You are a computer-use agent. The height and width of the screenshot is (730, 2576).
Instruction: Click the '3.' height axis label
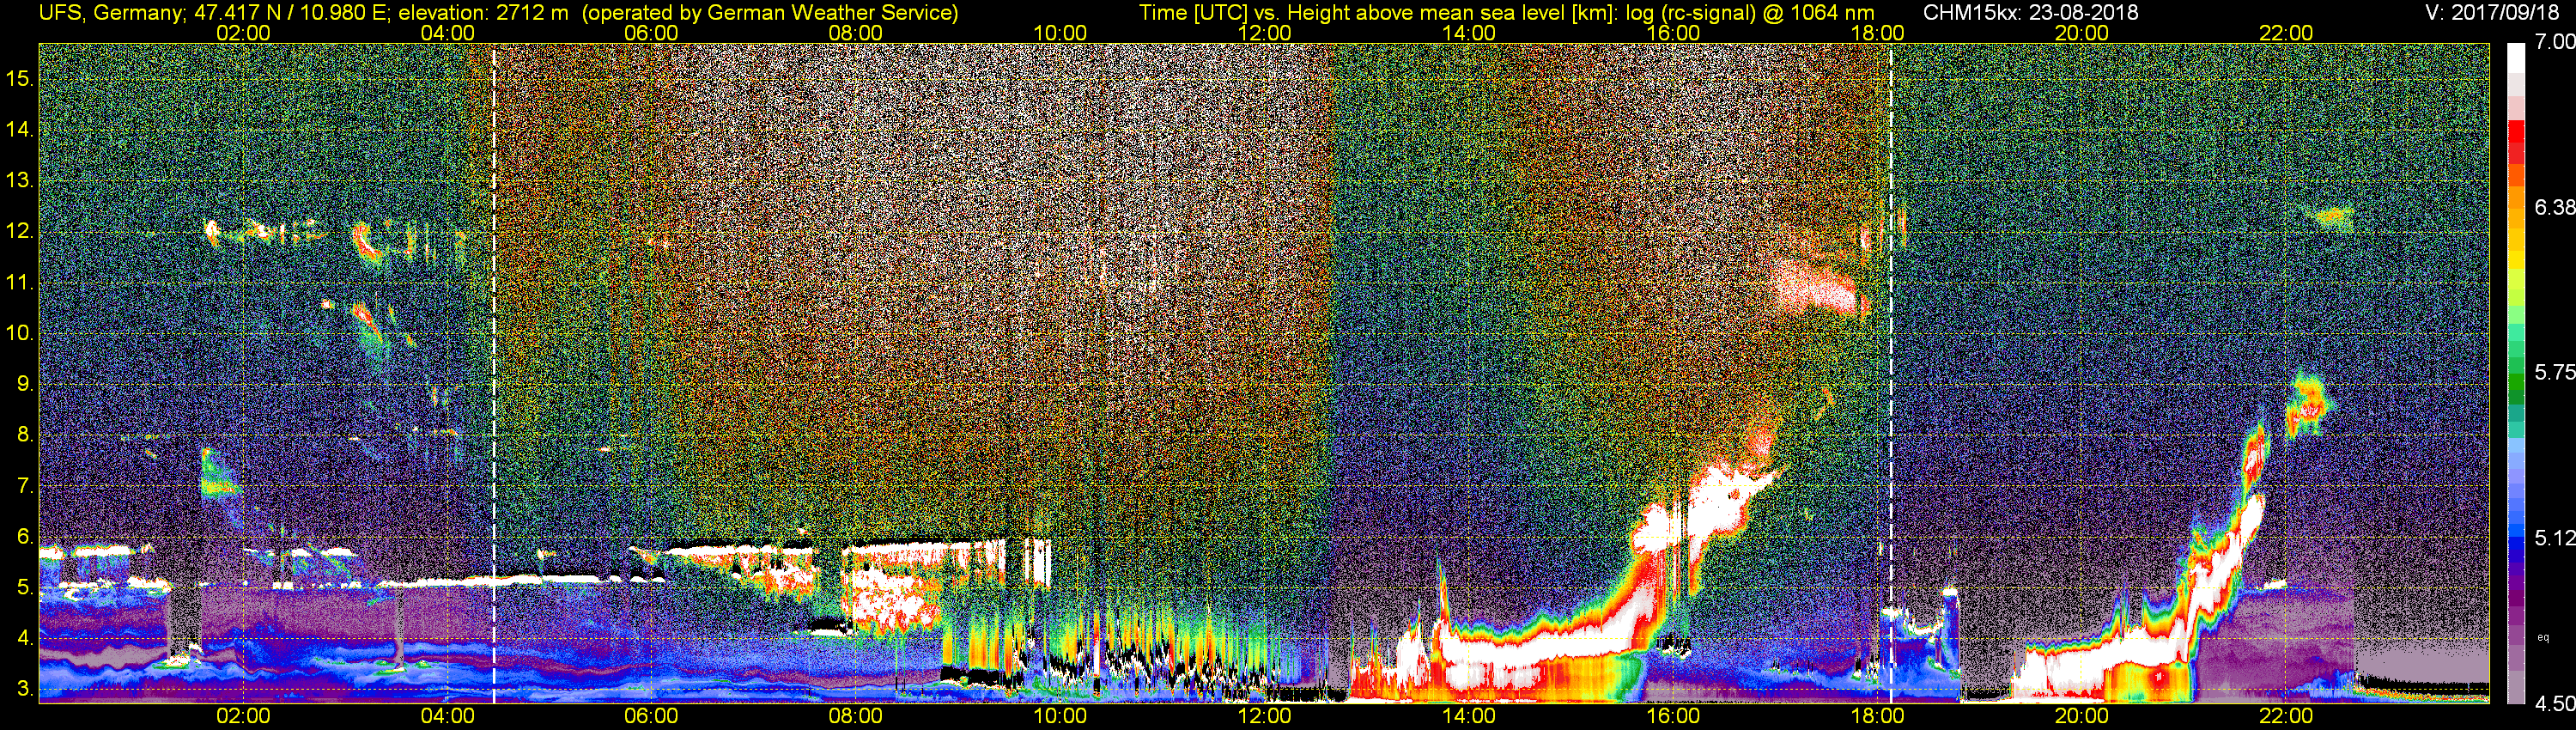[26, 689]
